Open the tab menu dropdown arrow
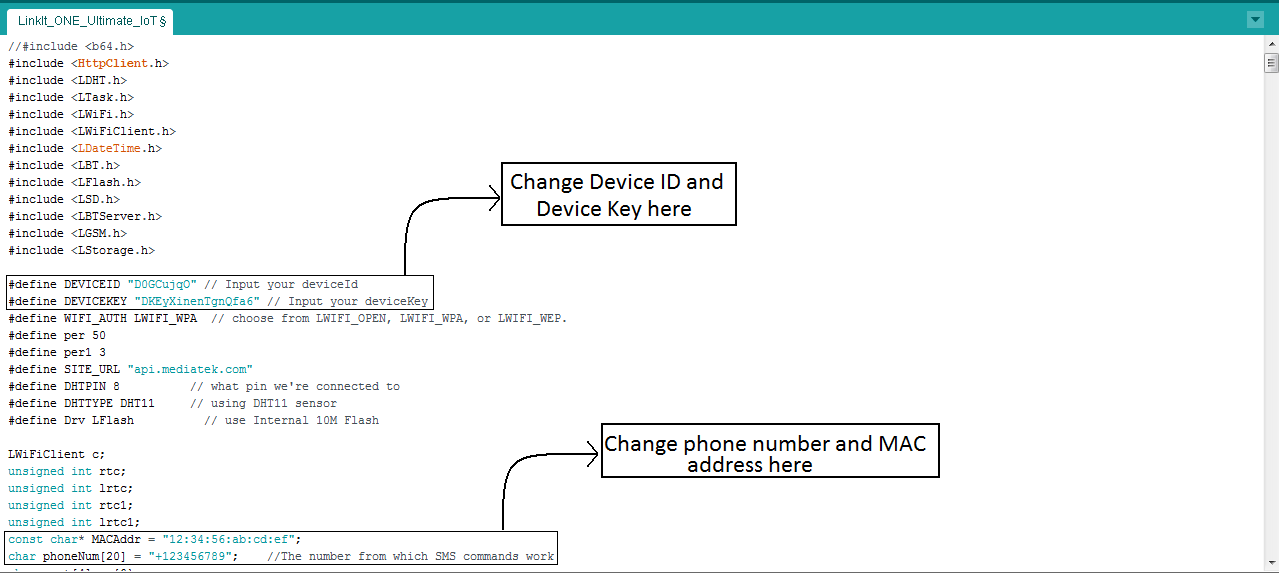The image size is (1279, 573). click(x=1255, y=20)
